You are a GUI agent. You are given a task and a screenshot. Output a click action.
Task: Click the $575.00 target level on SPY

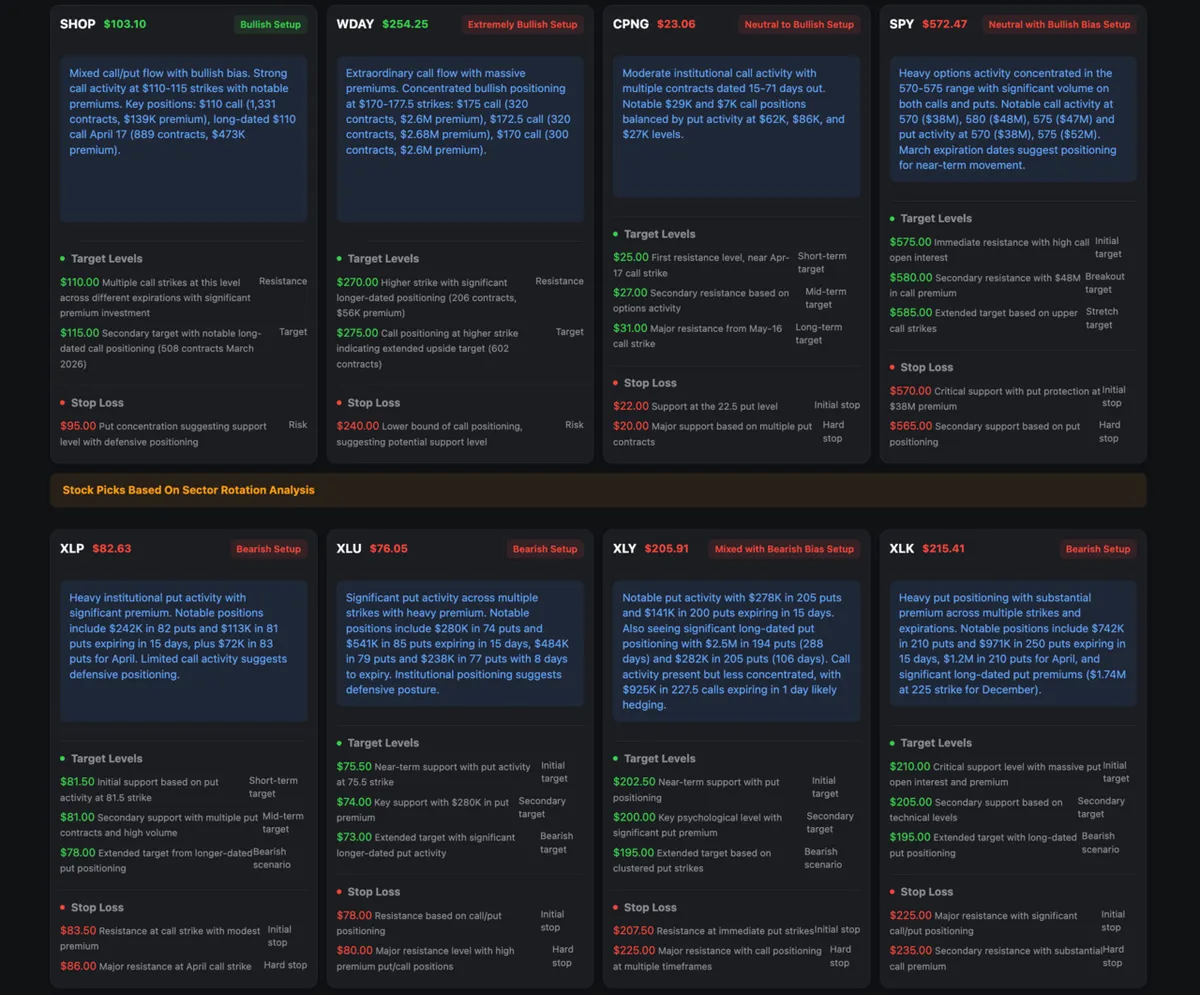(x=910, y=242)
